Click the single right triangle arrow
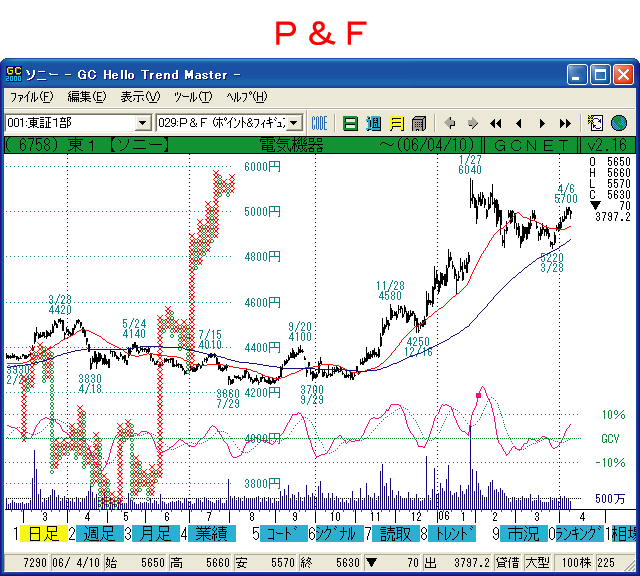Image resolution: width=640 pixels, height=576 pixels. click(x=542, y=123)
